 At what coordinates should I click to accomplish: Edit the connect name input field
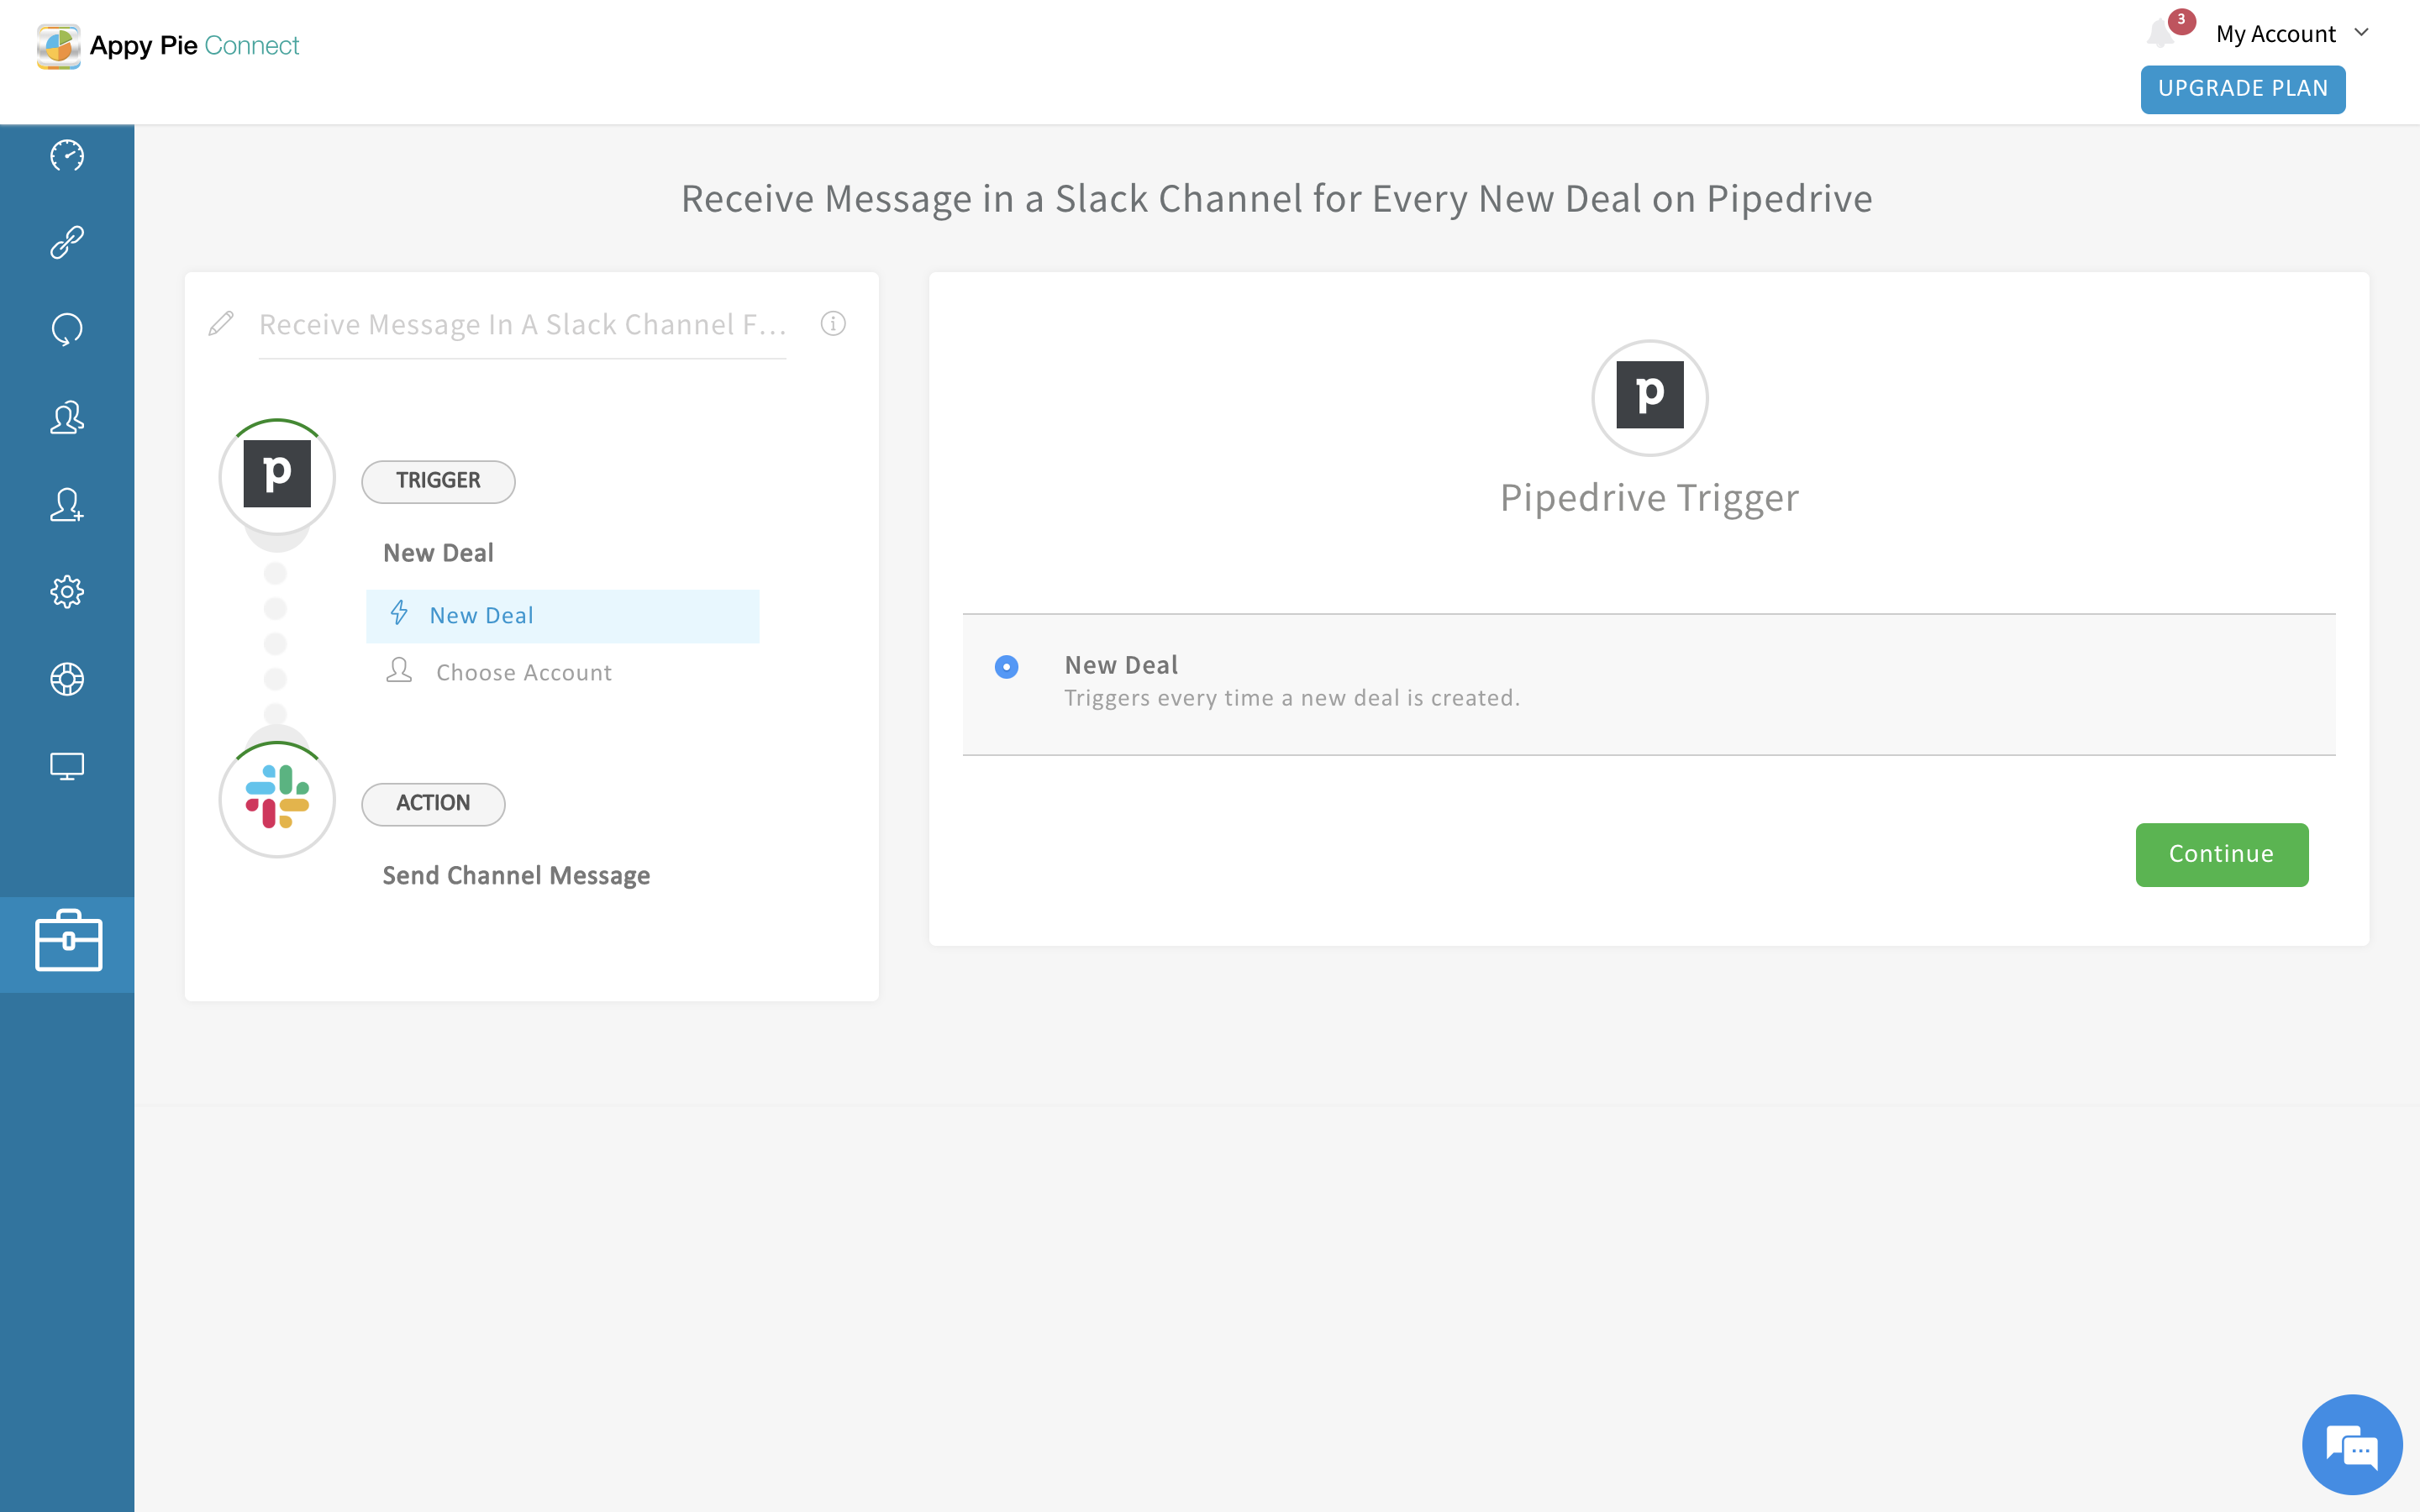pos(522,325)
